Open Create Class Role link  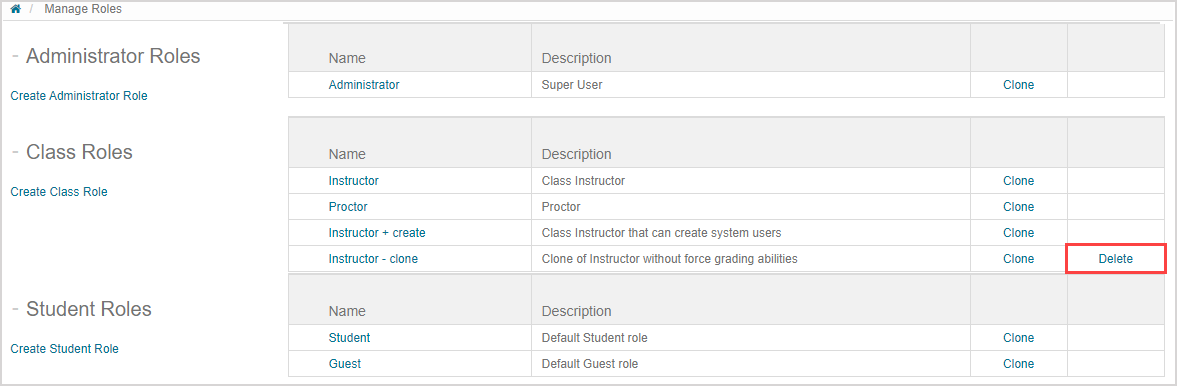(x=59, y=191)
